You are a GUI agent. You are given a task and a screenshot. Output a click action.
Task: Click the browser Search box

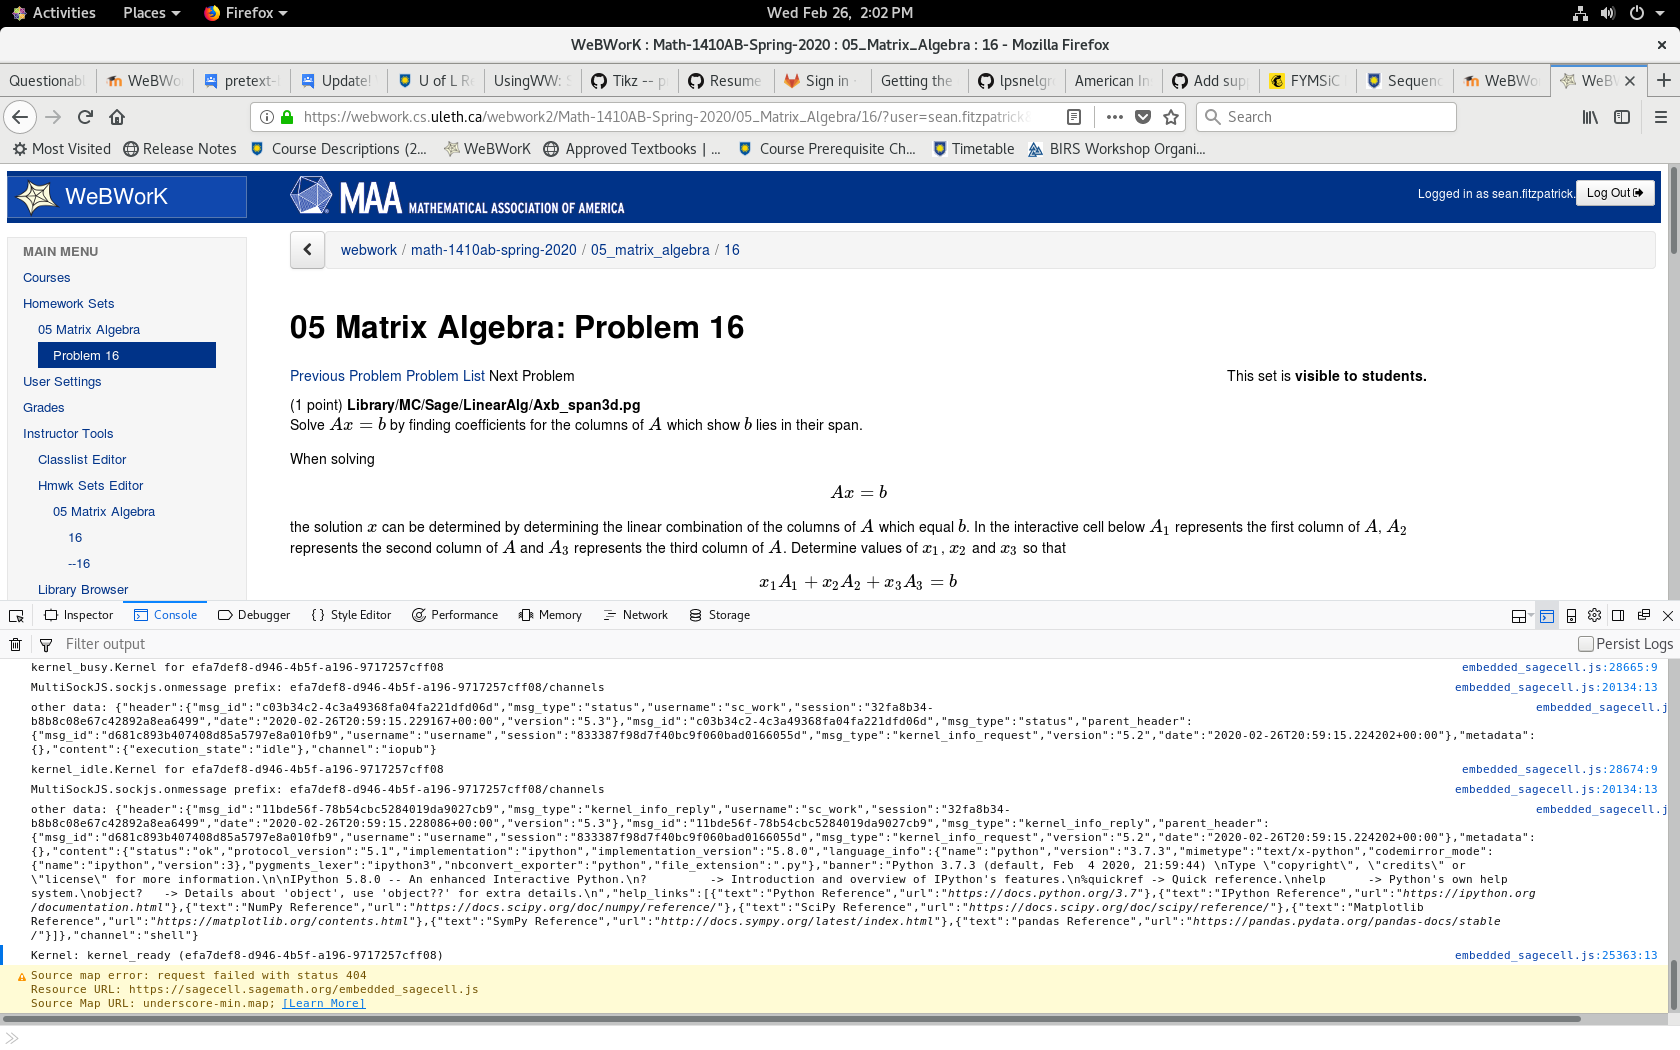(1326, 117)
